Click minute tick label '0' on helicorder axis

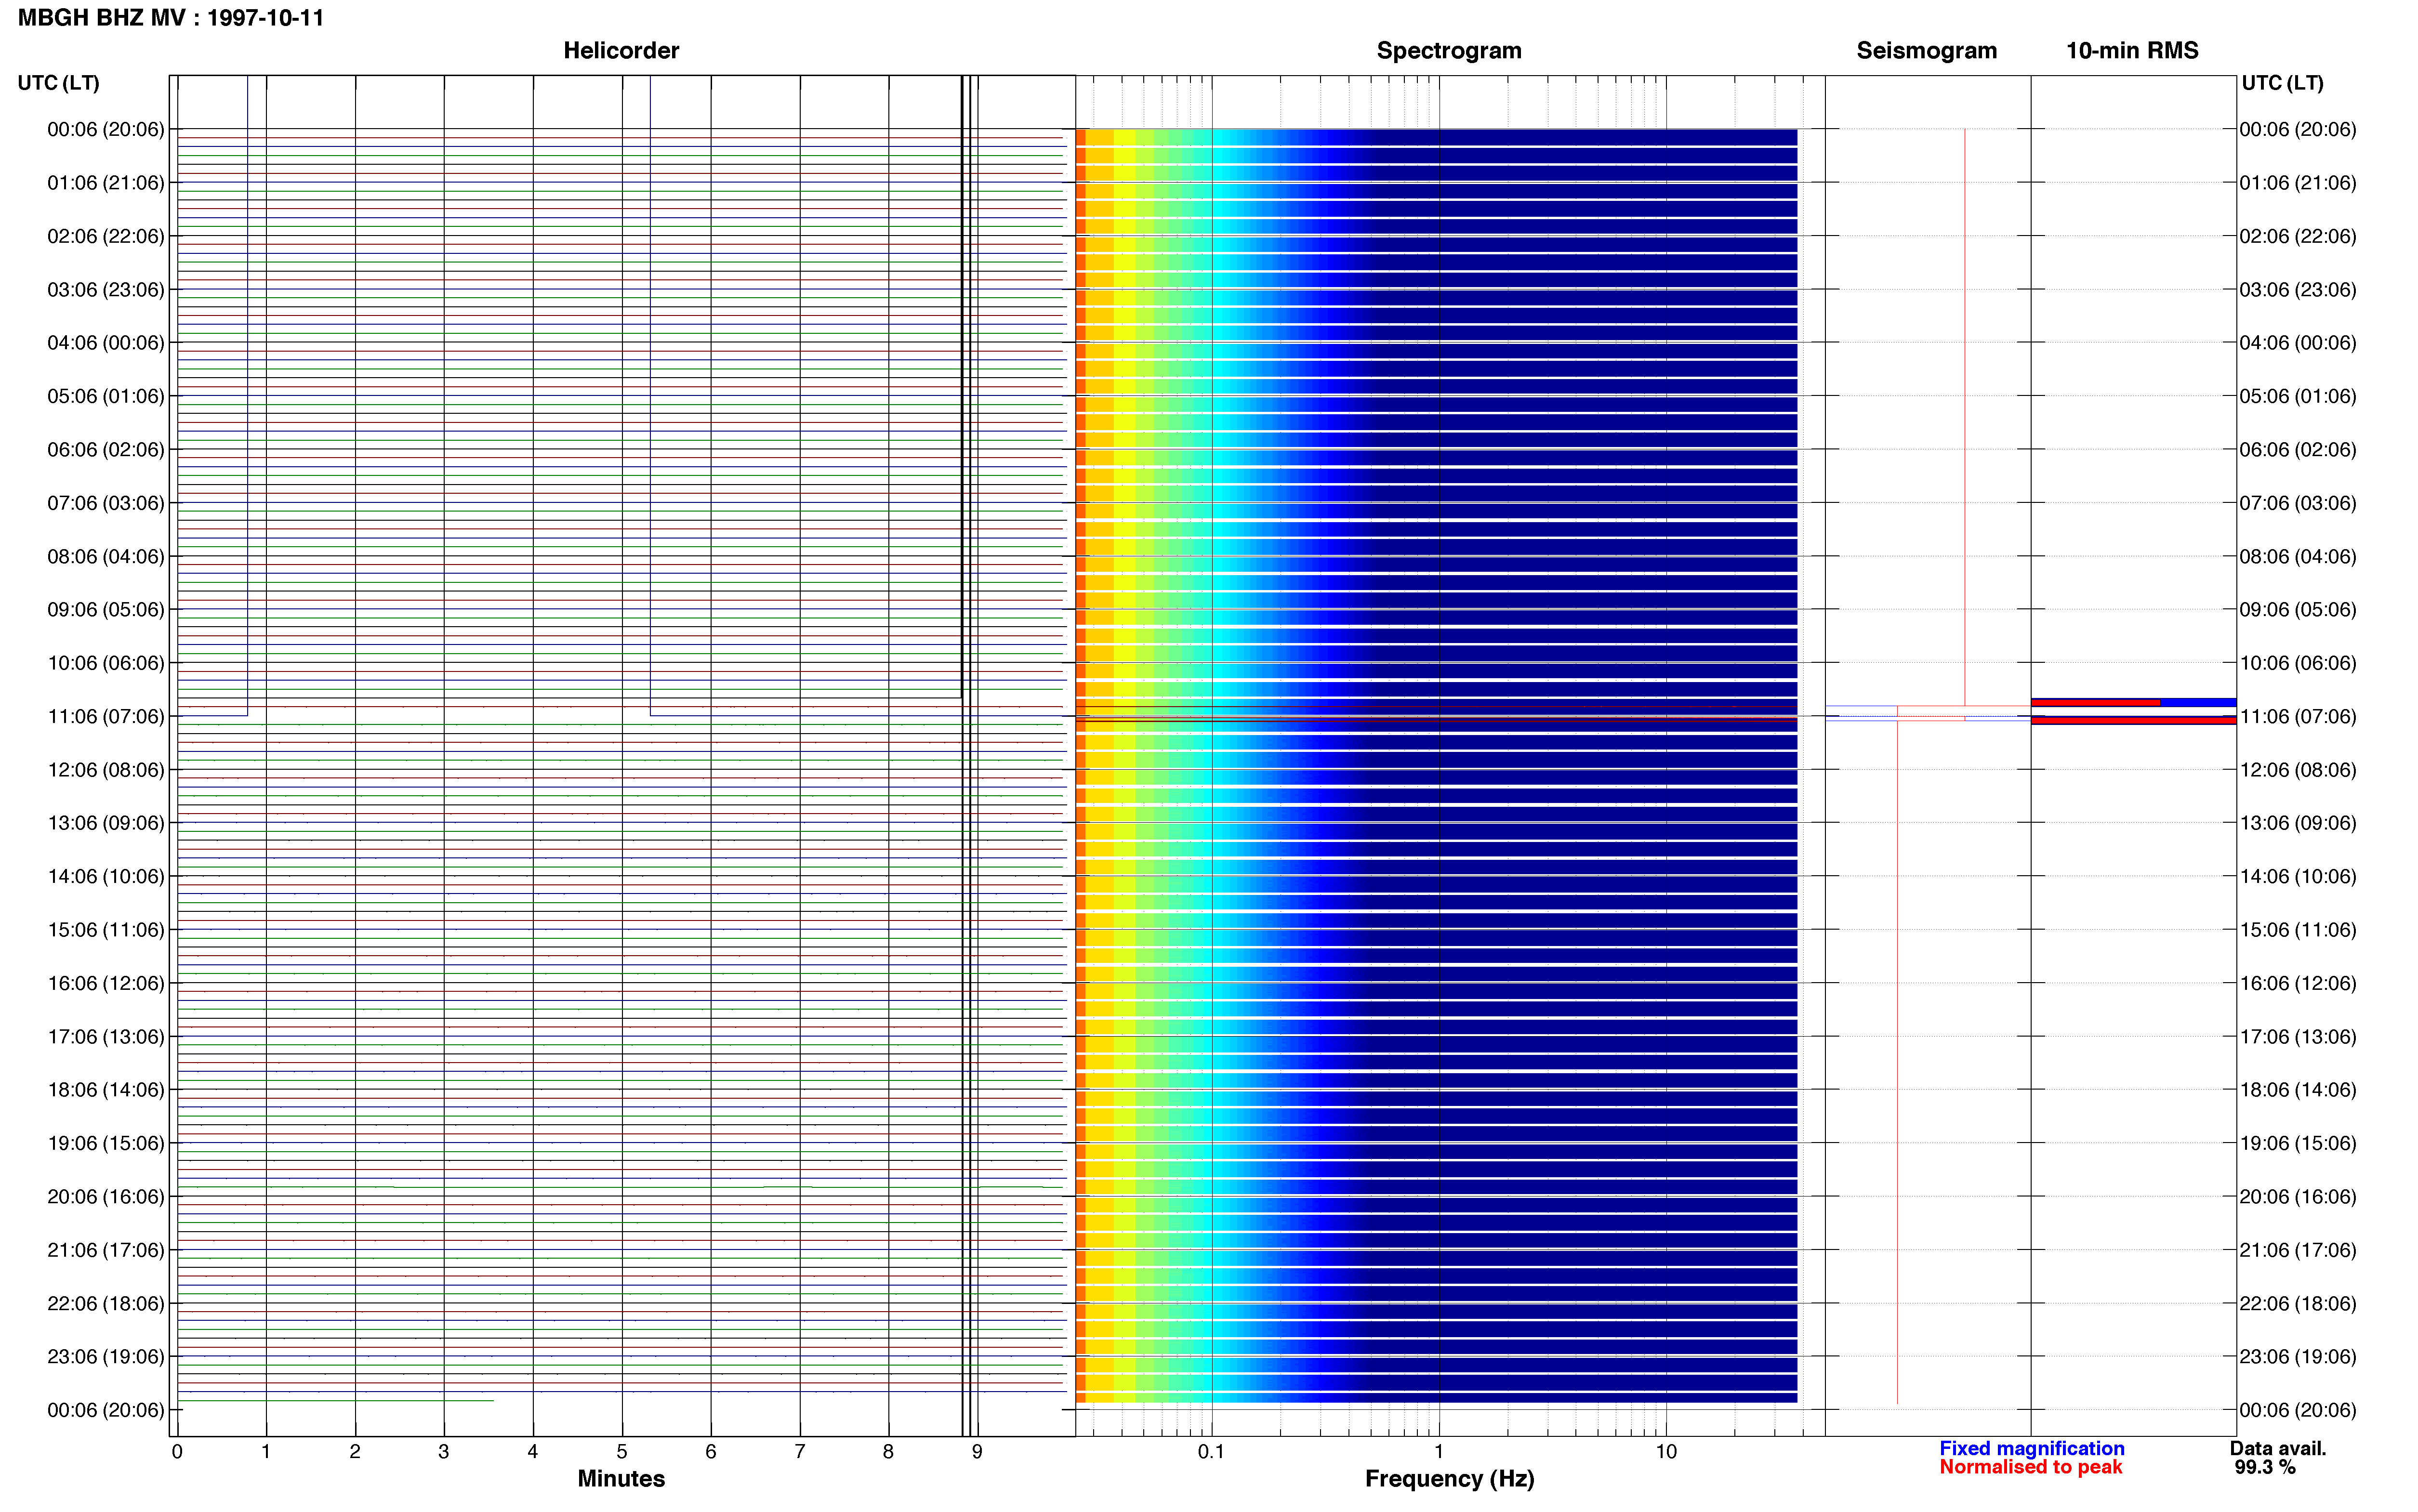coord(177,1452)
